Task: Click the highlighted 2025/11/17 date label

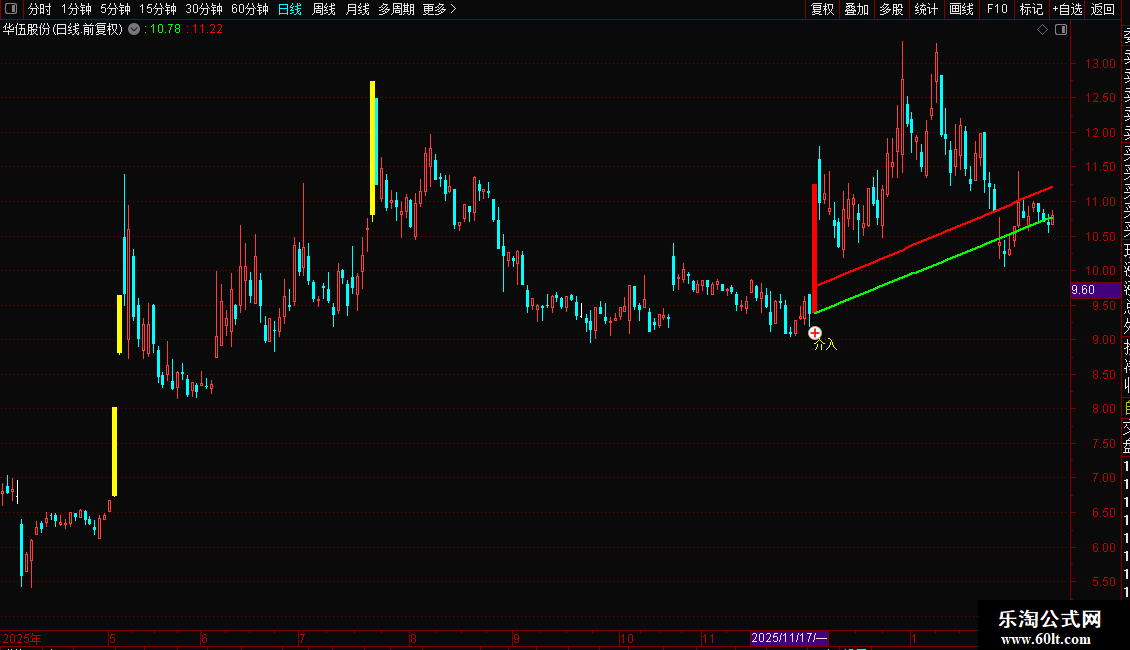Action: (789, 638)
